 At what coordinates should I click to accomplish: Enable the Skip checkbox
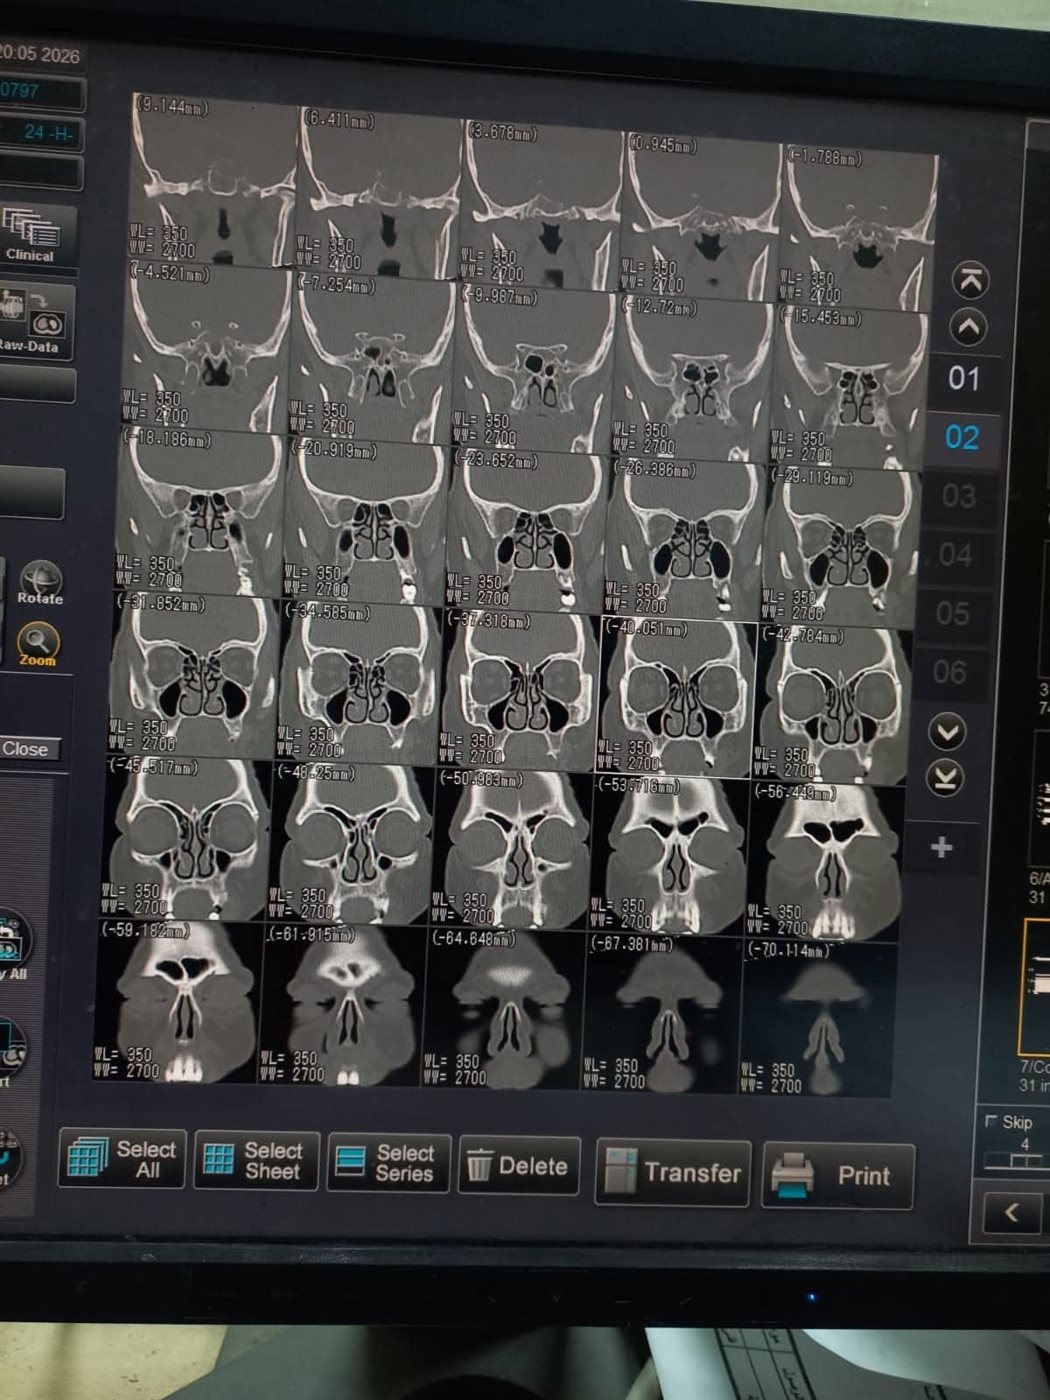(x=991, y=1121)
